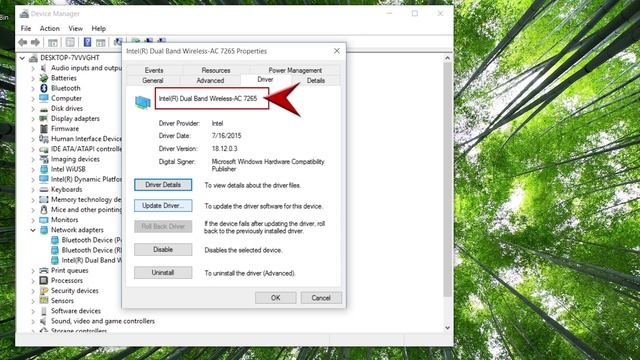Click the Software devices icon

coord(44,311)
